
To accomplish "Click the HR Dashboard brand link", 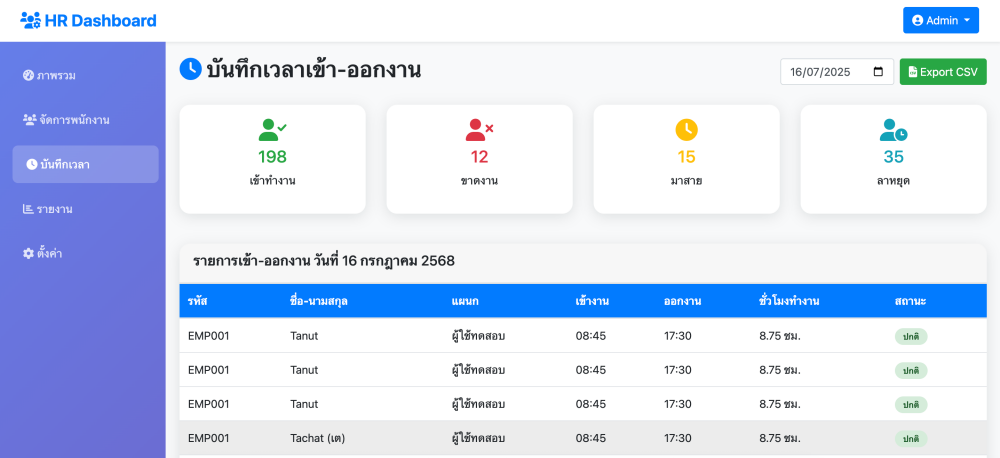I will click(x=88, y=20).
